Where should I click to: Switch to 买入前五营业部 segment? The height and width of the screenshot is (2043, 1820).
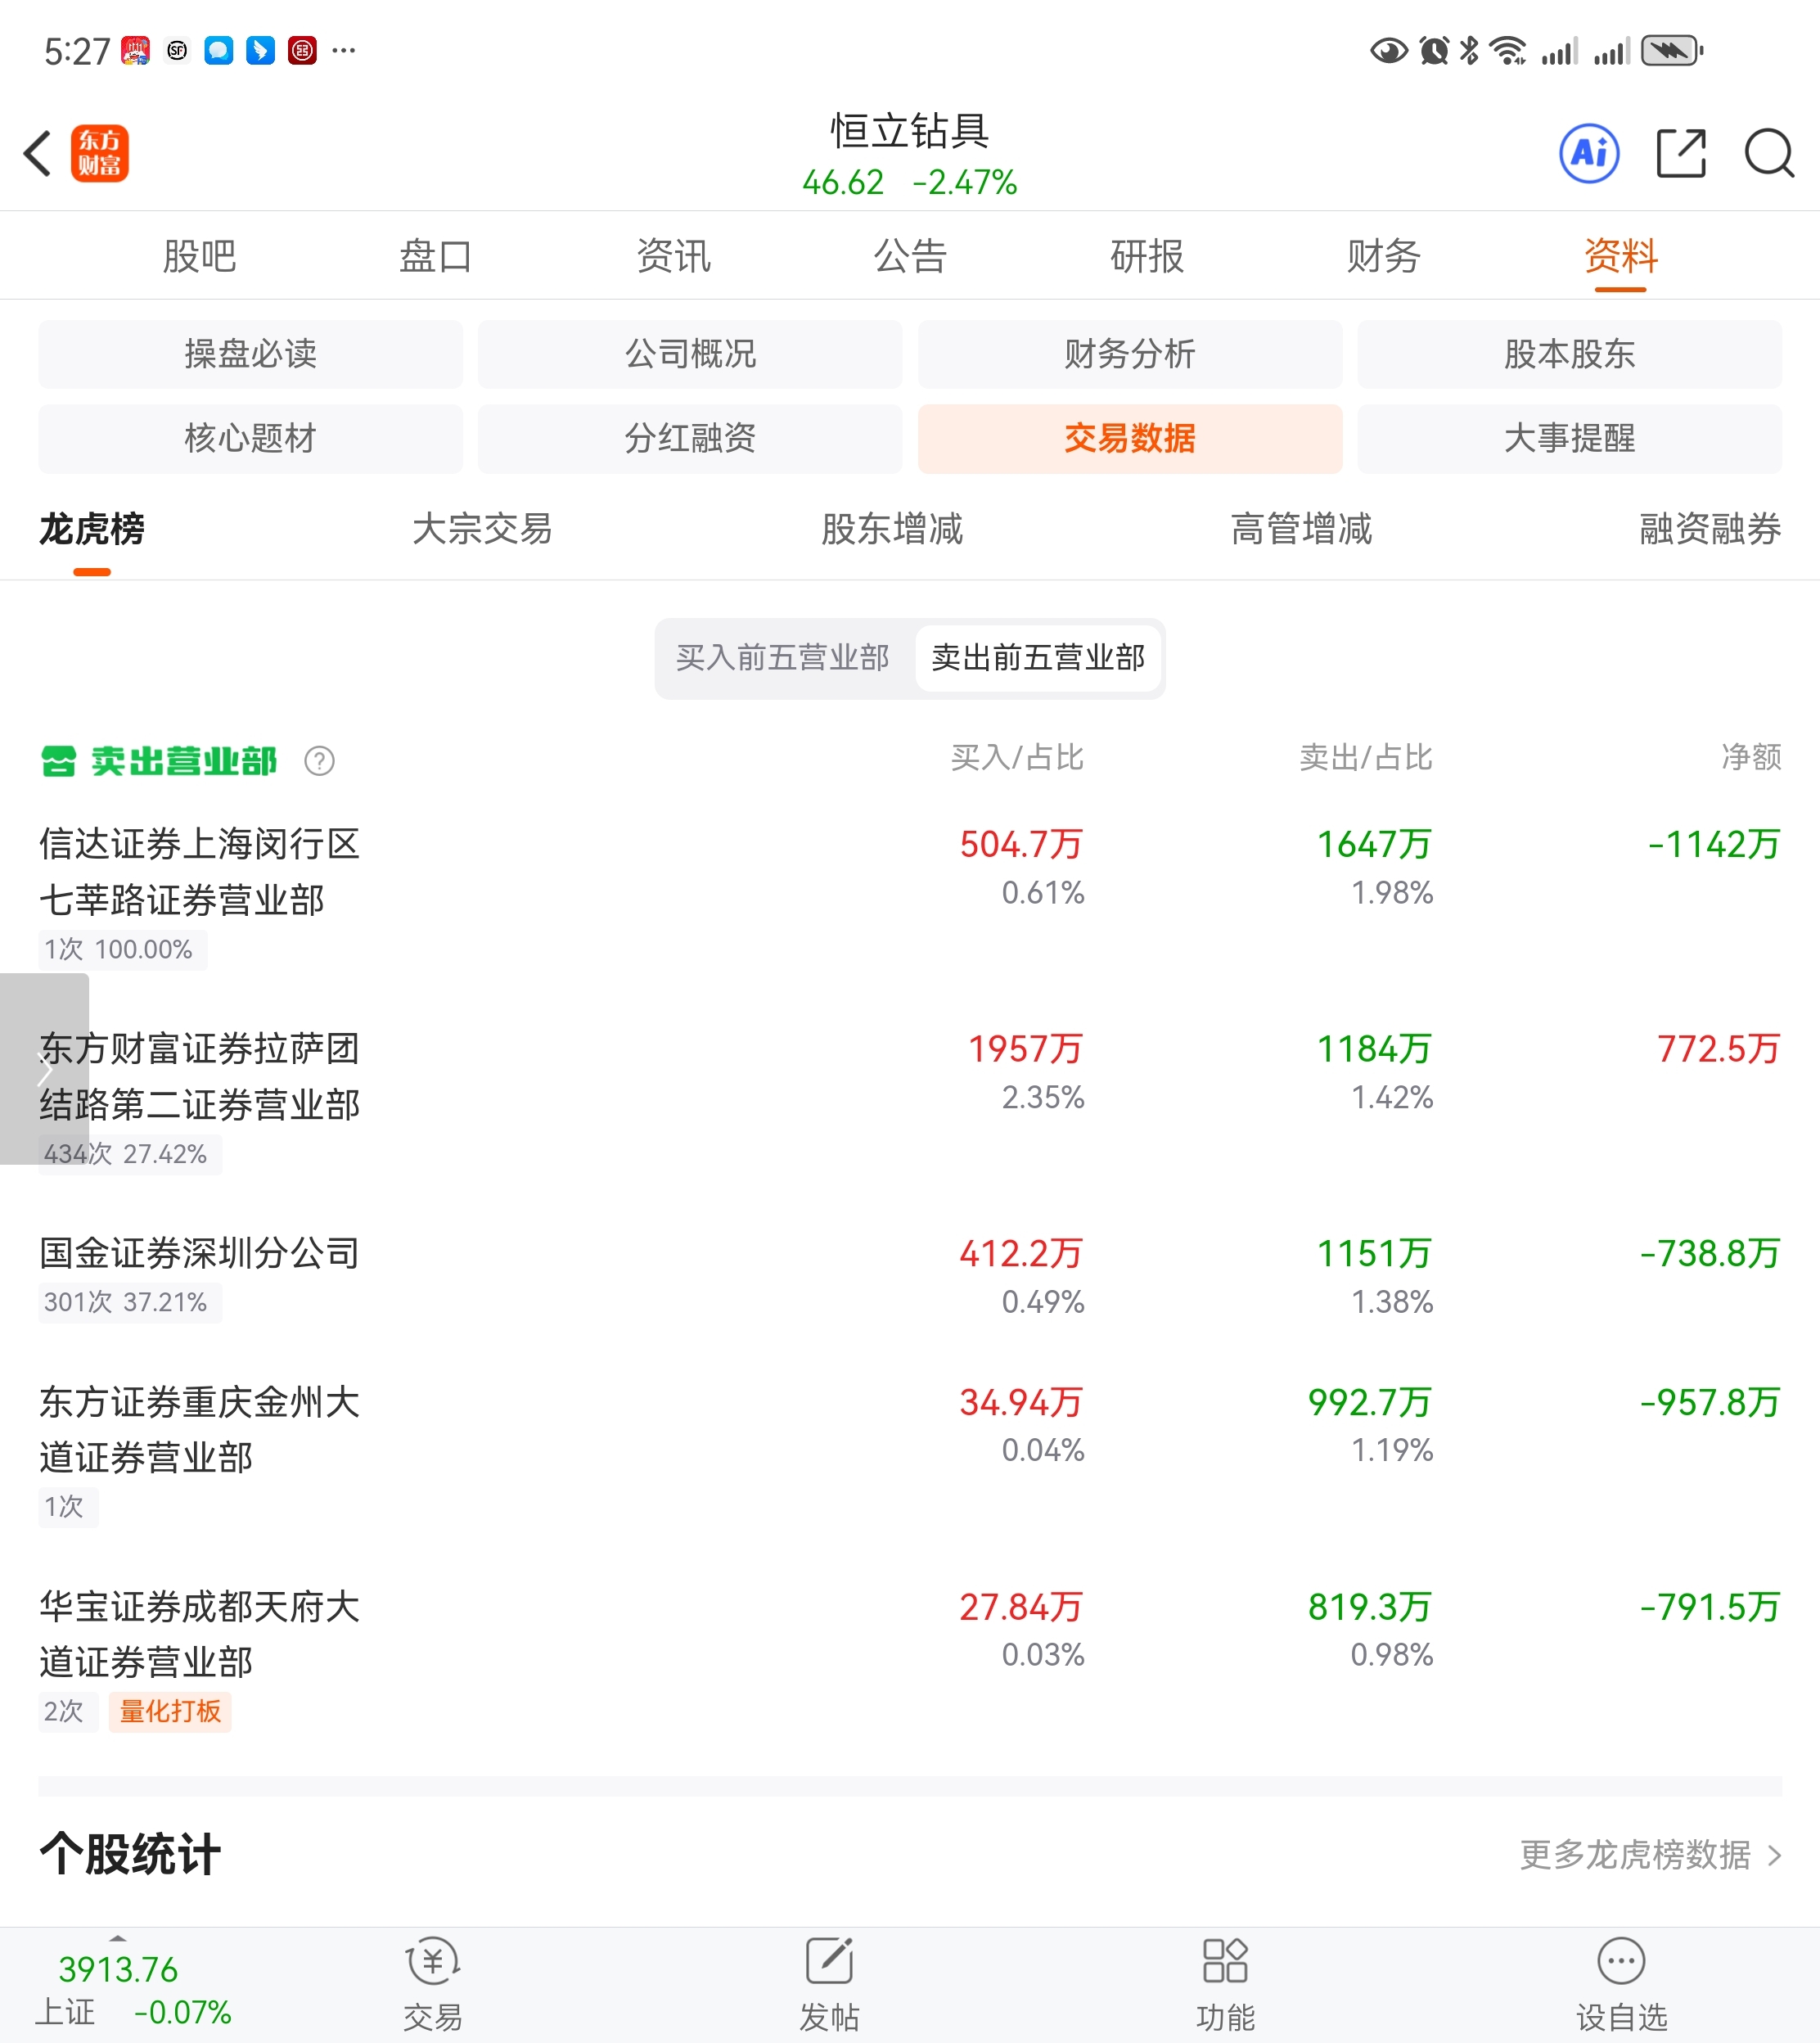[x=782, y=658]
